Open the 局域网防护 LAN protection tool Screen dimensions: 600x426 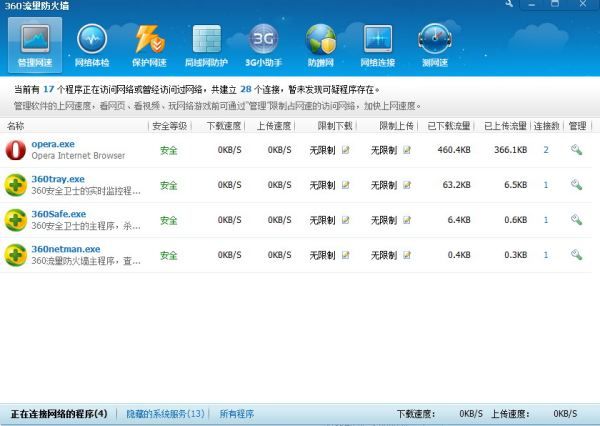click(206, 45)
